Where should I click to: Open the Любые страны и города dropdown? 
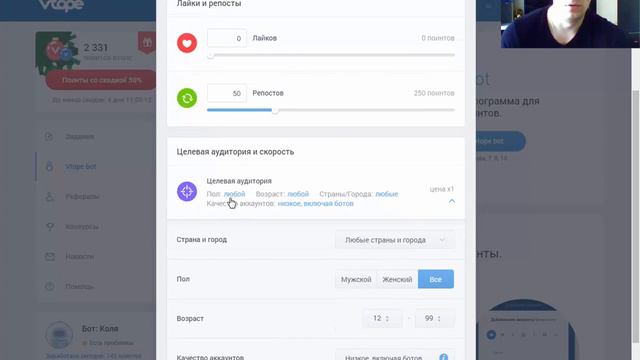pos(394,240)
